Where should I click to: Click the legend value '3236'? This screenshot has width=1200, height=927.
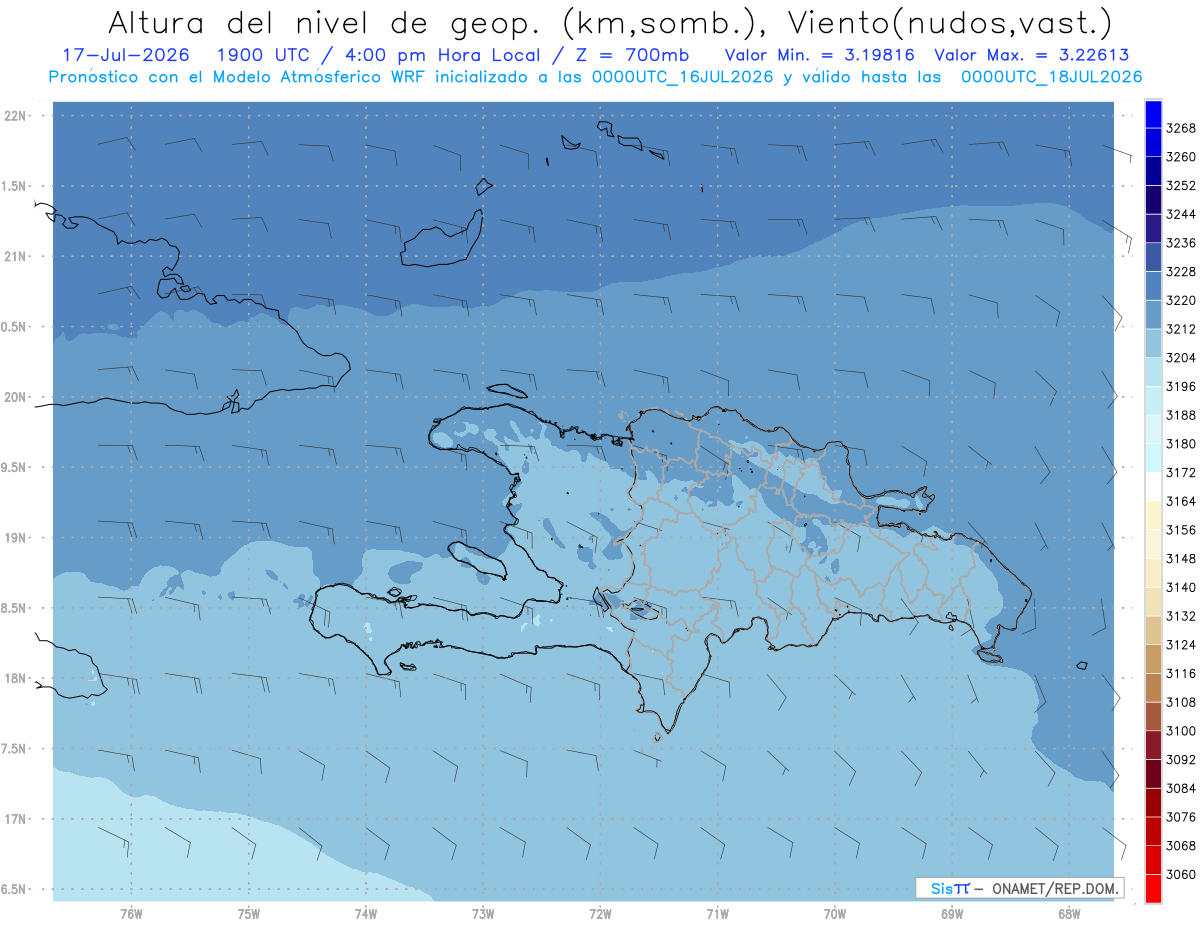coord(1181,243)
